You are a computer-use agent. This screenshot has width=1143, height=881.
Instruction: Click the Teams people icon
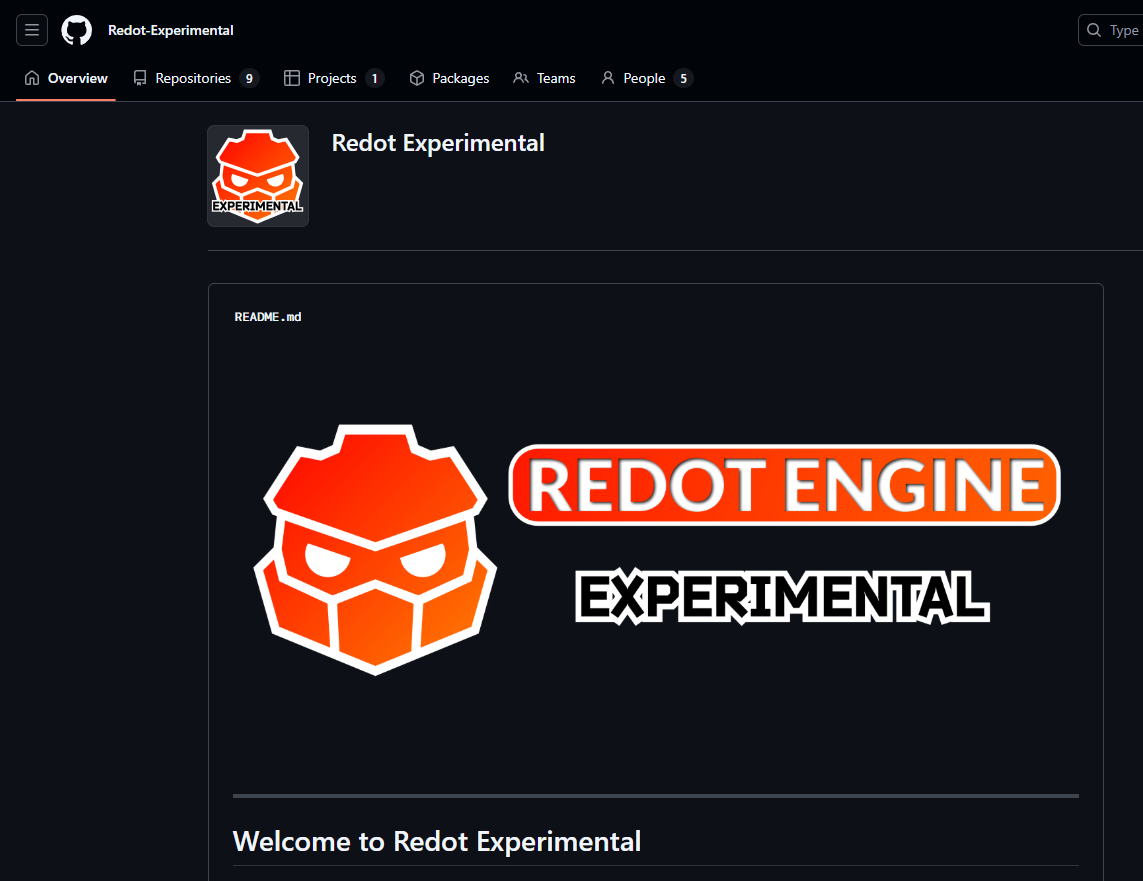click(520, 77)
